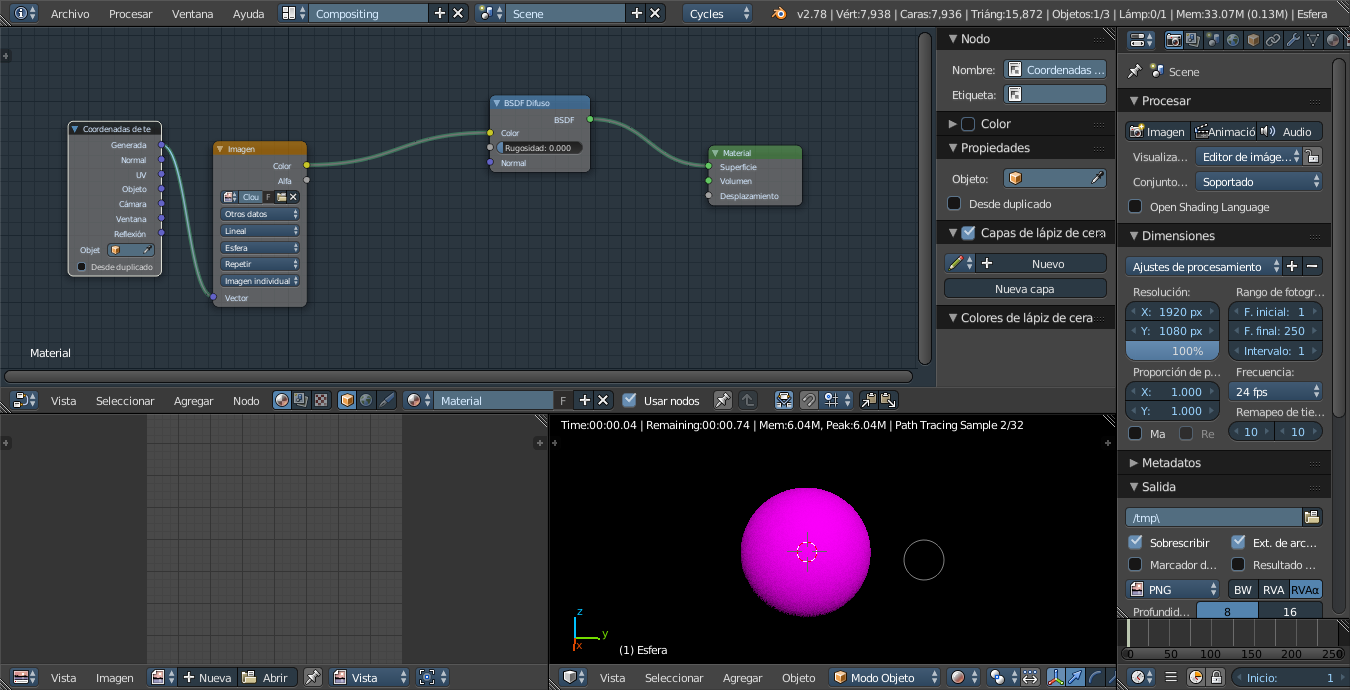
Task: Open the Agregar menu in node editor
Action: click(193, 401)
